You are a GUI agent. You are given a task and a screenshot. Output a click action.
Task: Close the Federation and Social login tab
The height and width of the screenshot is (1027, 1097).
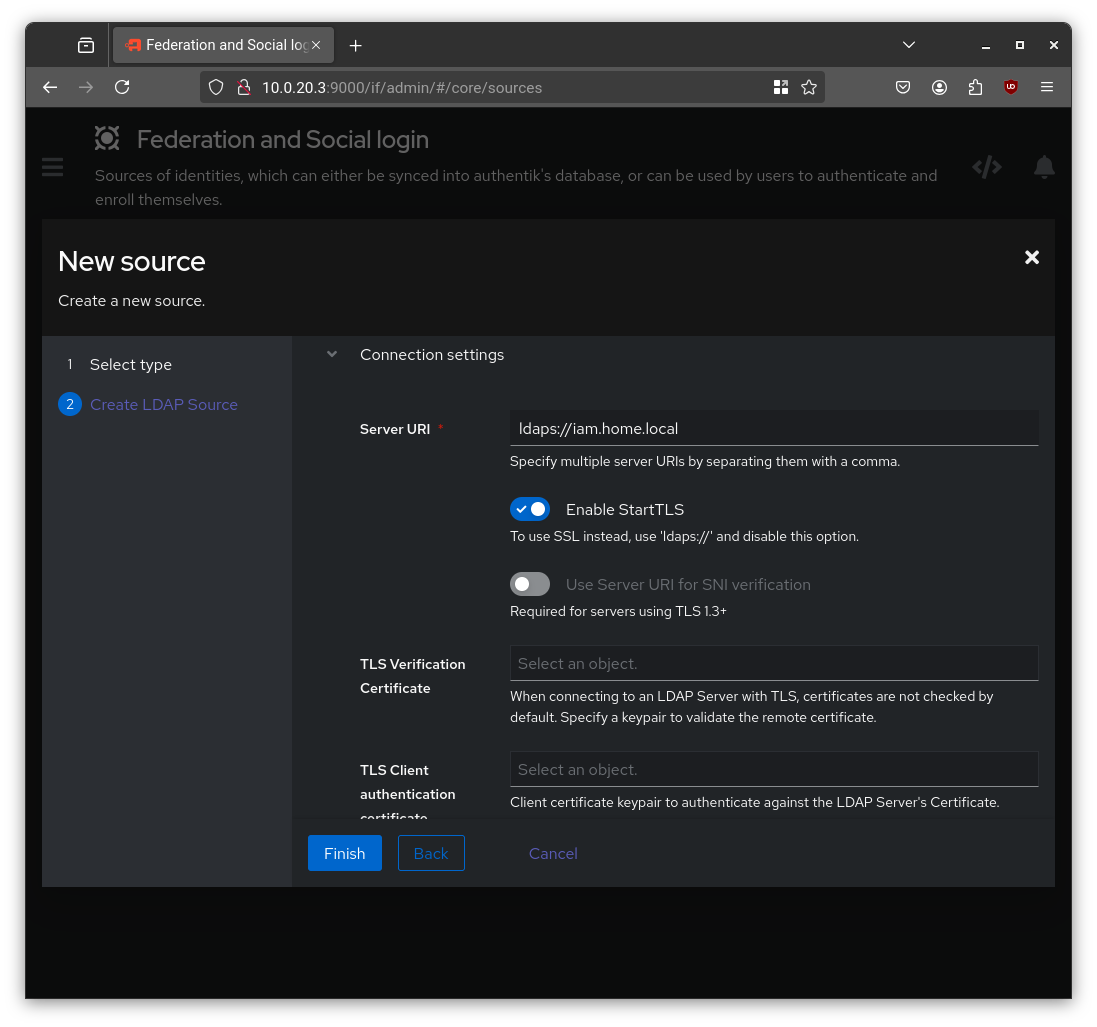pyautogui.click(x=316, y=45)
